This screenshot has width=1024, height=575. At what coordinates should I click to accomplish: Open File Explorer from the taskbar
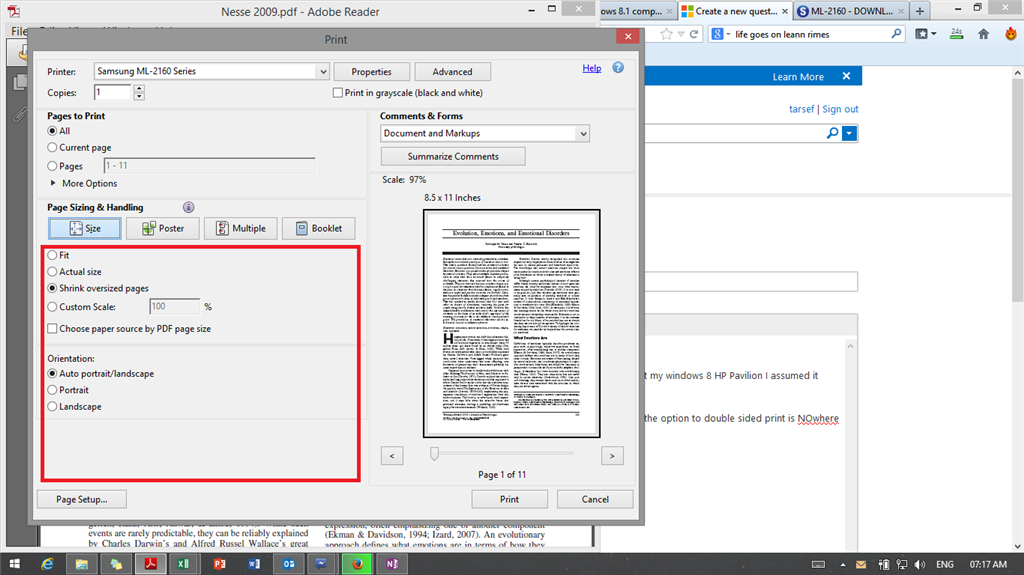click(82, 564)
